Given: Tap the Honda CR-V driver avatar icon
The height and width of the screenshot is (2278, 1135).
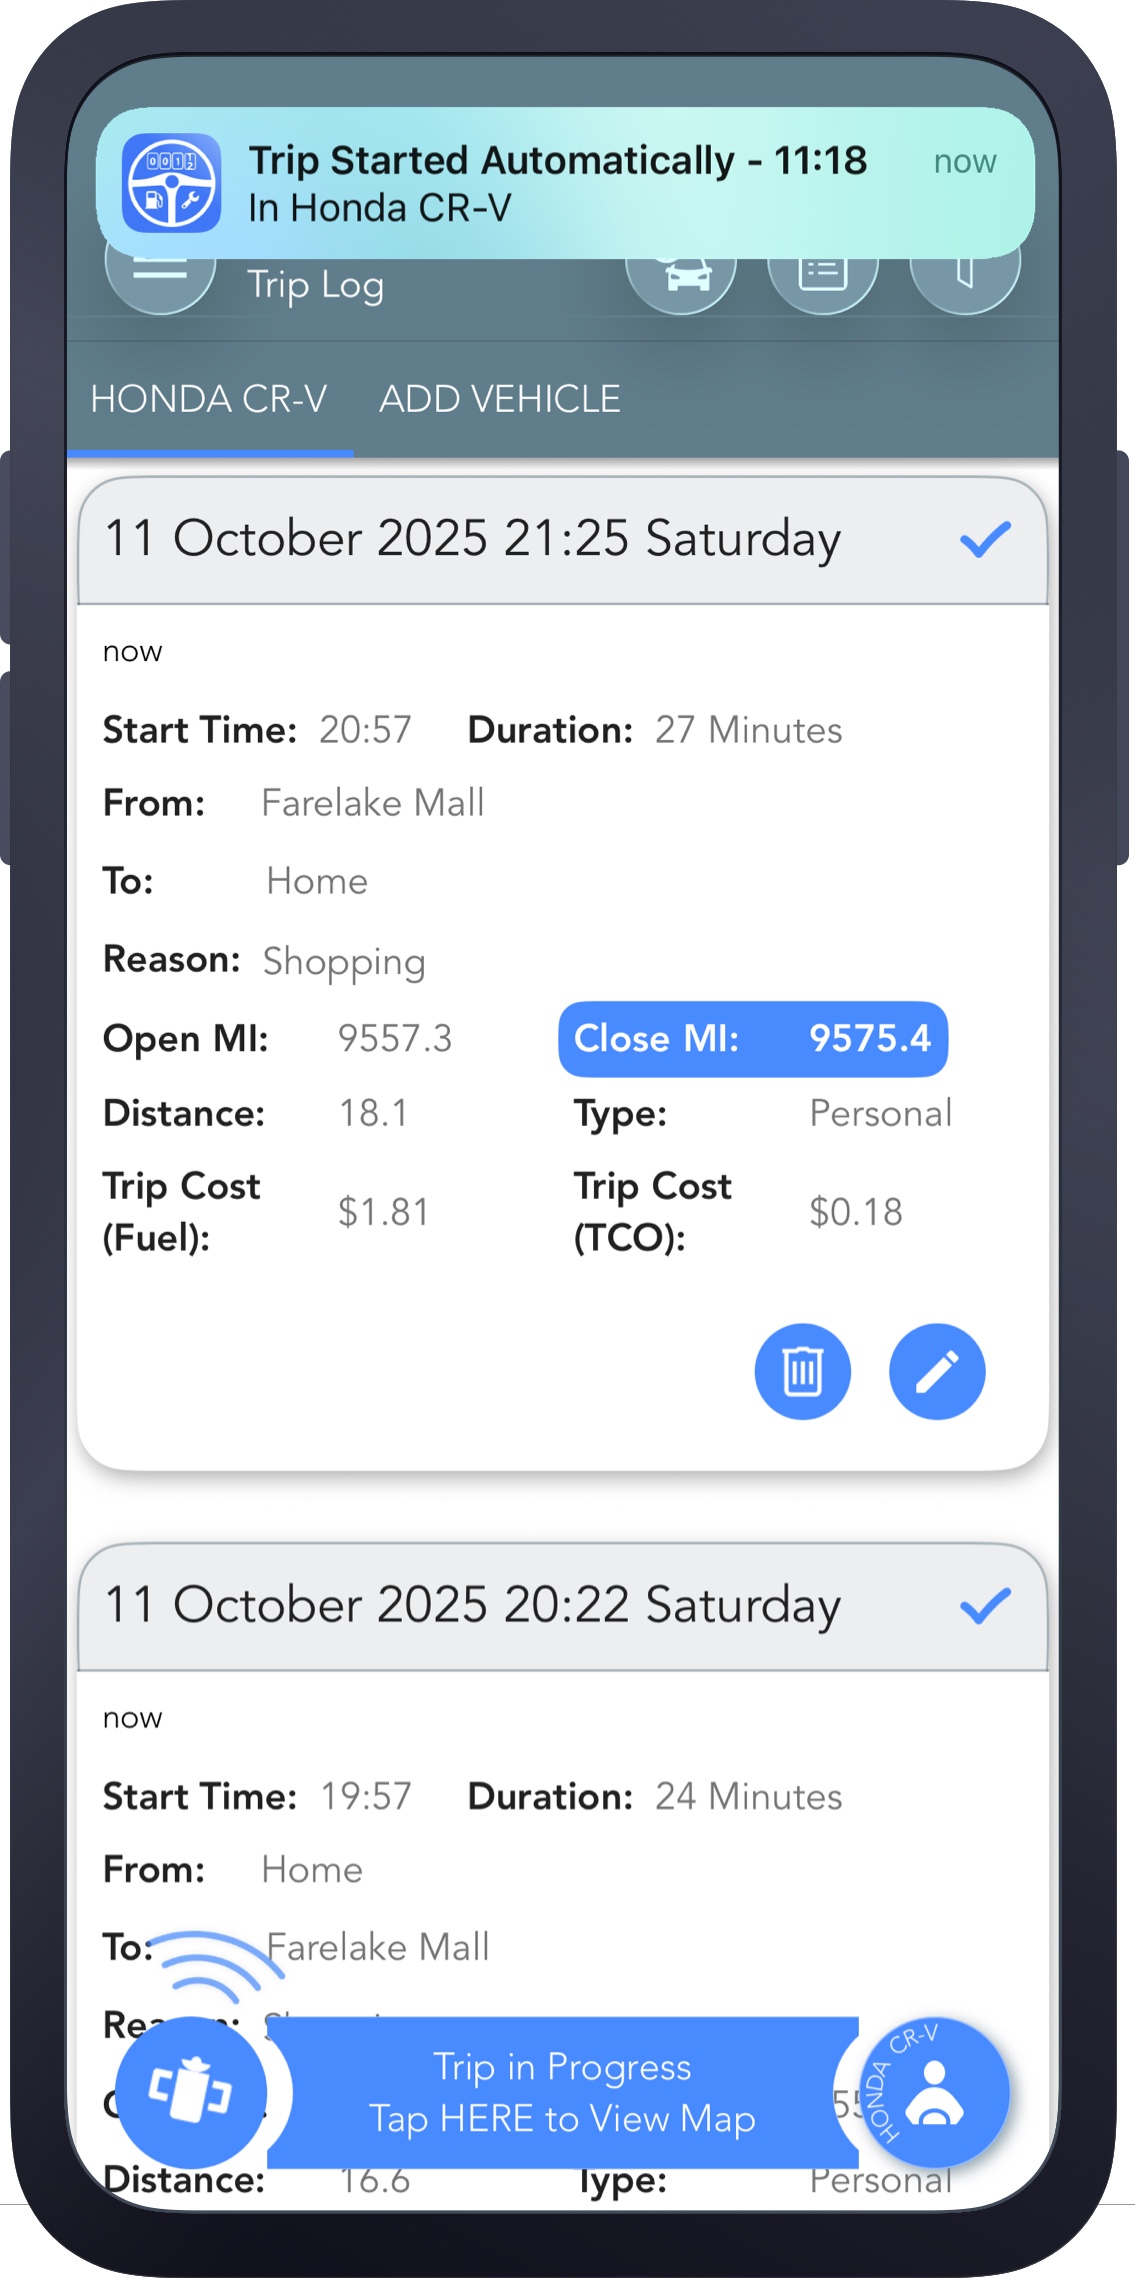Looking at the screenshot, I should (935, 2092).
